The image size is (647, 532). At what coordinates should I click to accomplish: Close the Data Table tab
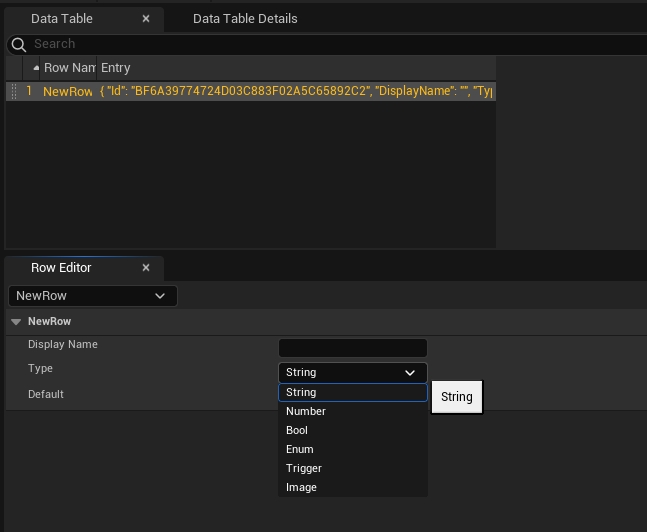pos(146,18)
